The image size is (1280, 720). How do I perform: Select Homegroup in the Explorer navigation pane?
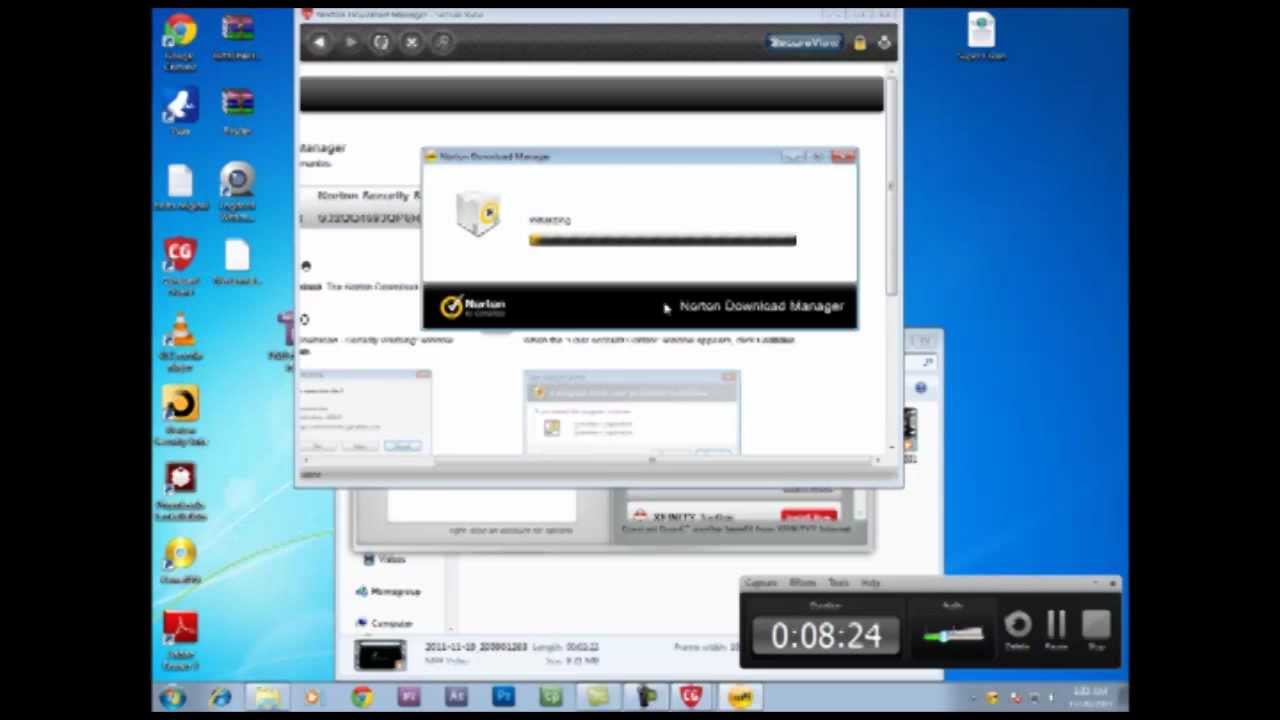(x=389, y=591)
